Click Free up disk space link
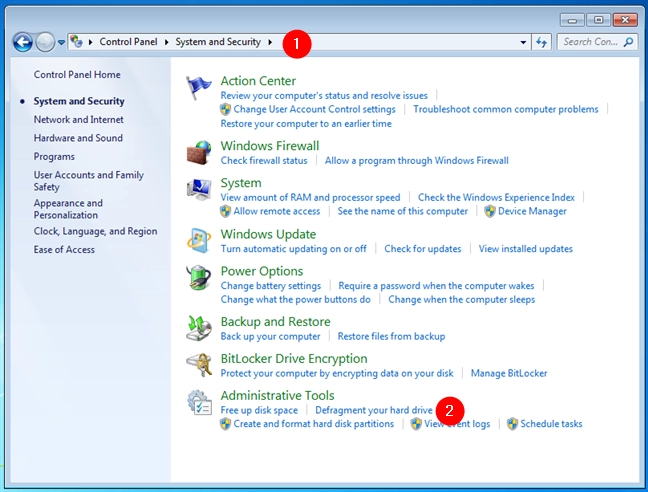Screen dimensions: 648x492 (x=259, y=410)
